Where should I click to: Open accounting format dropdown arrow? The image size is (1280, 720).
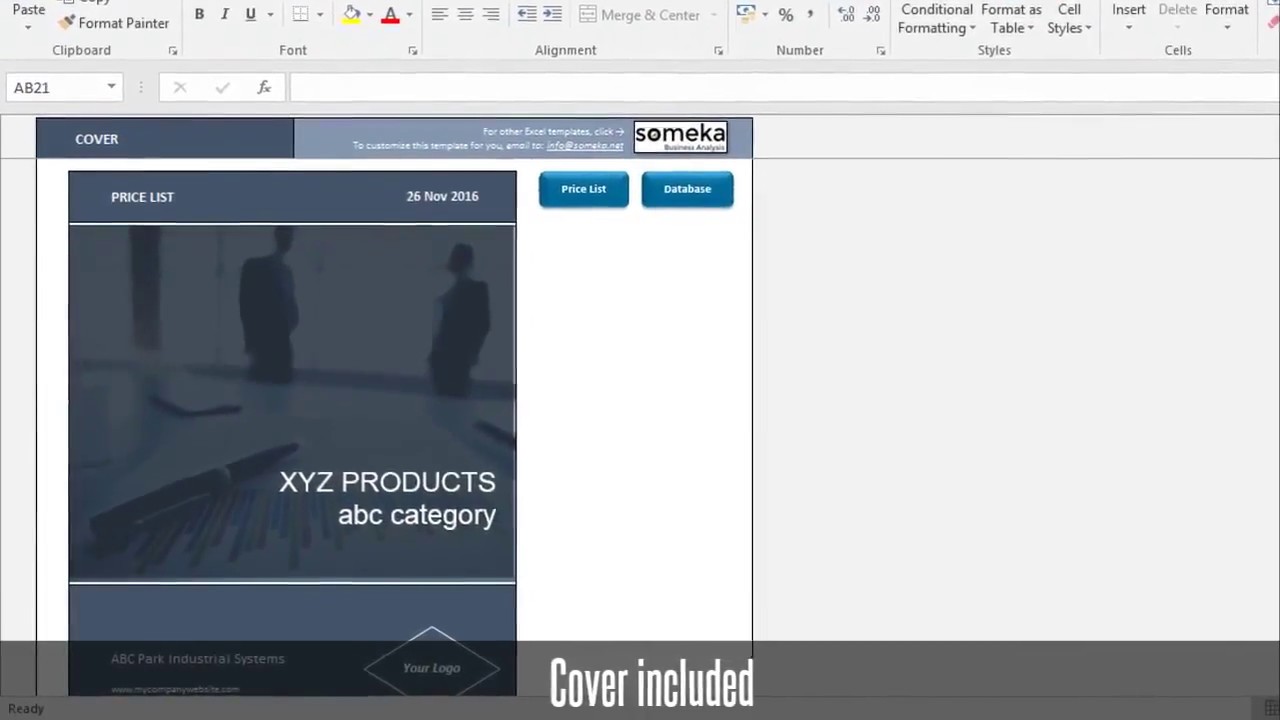click(x=765, y=15)
